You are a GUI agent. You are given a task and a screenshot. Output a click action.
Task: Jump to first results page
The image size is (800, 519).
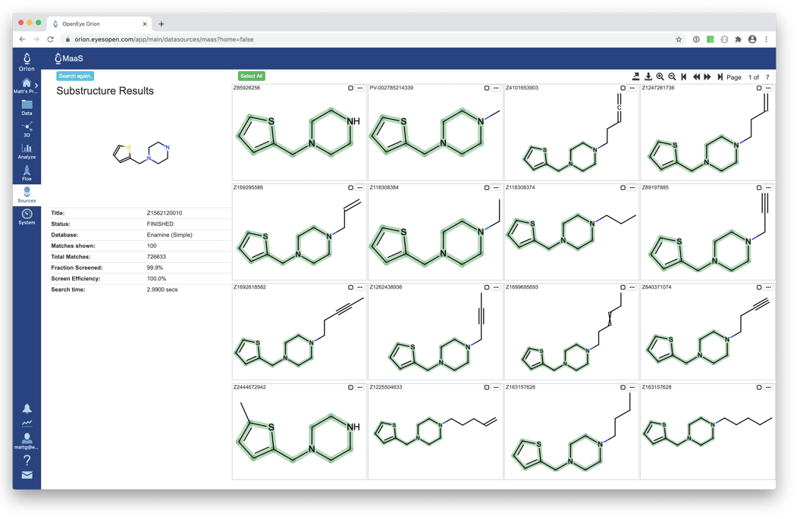point(684,77)
